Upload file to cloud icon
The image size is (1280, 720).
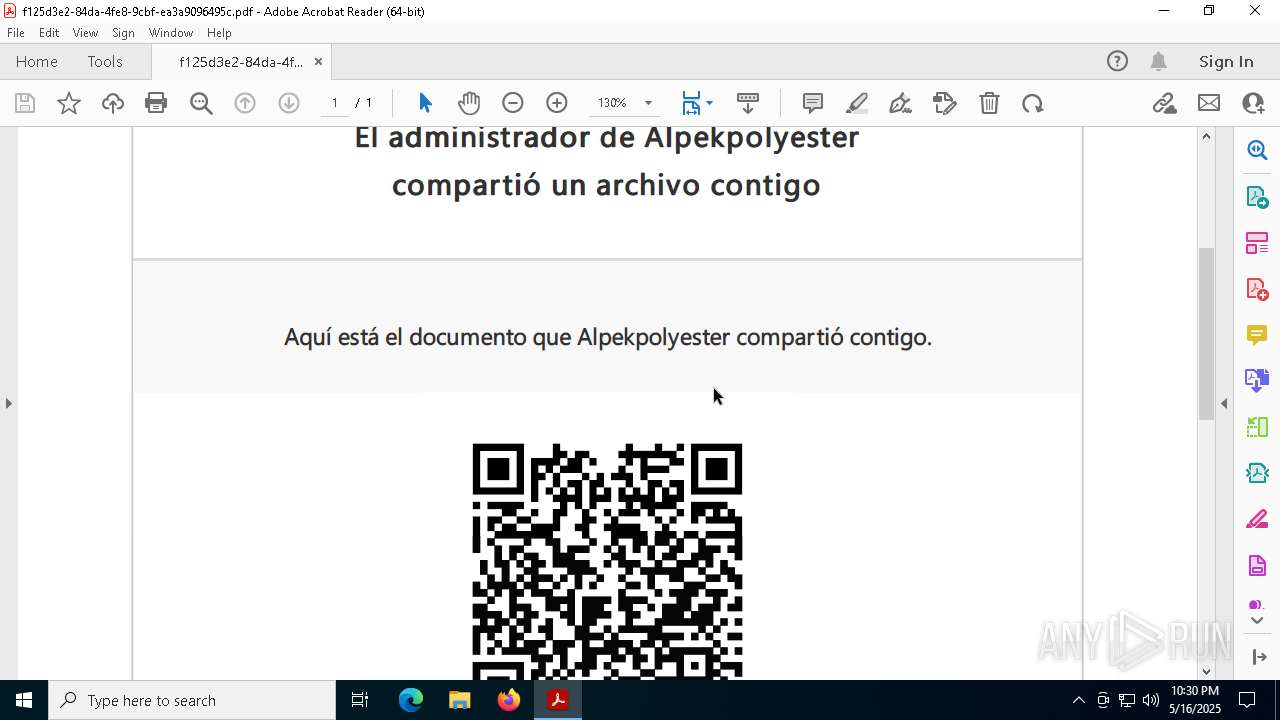click(113, 103)
